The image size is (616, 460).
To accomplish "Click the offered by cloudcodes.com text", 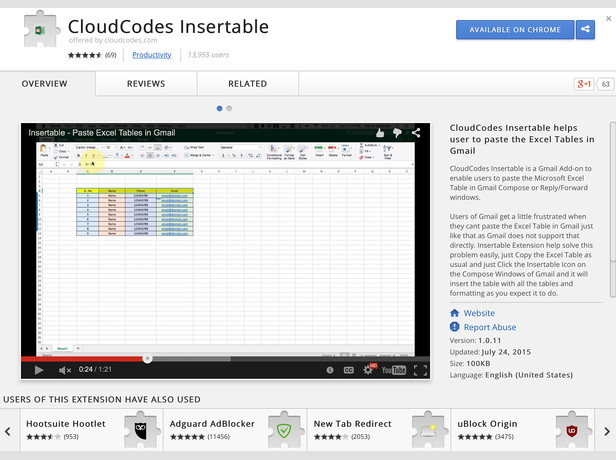I will tap(113, 40).
